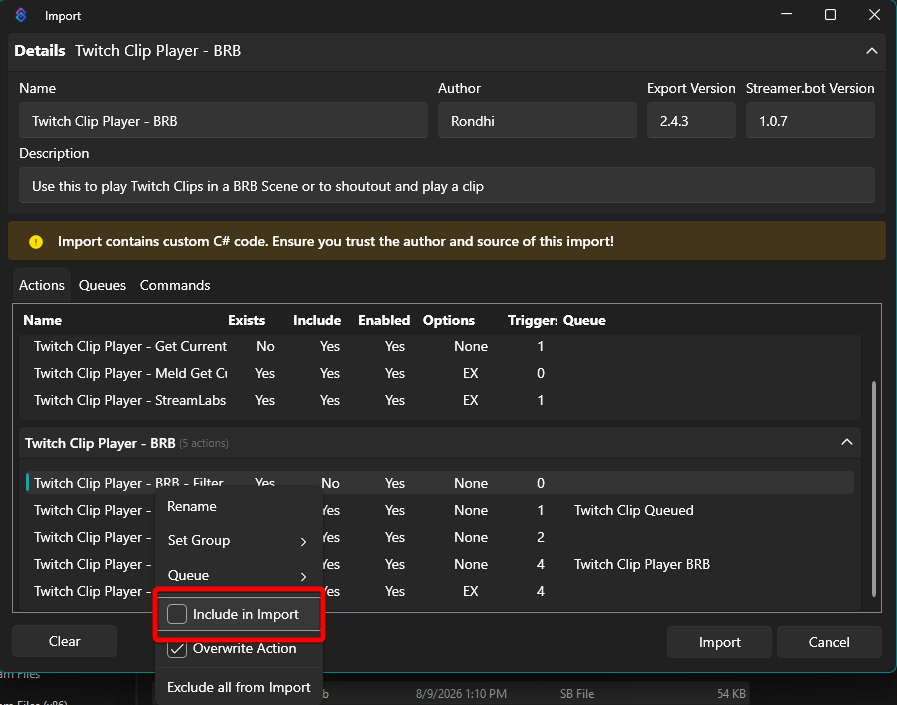Click the Triggers column header

coord(532,320)
